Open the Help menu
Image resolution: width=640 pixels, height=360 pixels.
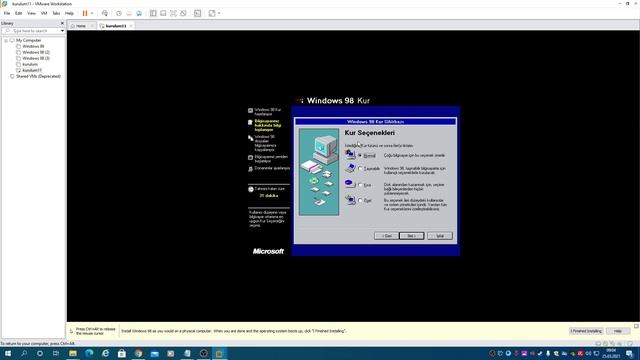(69, 13)
